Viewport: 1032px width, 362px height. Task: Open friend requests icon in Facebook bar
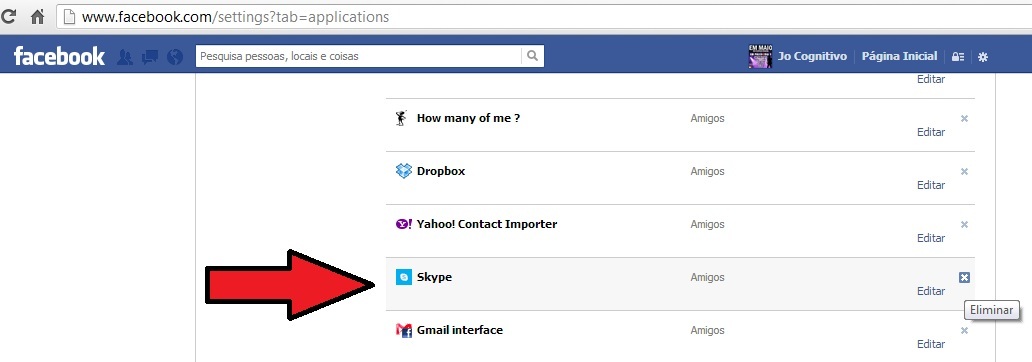tap(125, 57)
